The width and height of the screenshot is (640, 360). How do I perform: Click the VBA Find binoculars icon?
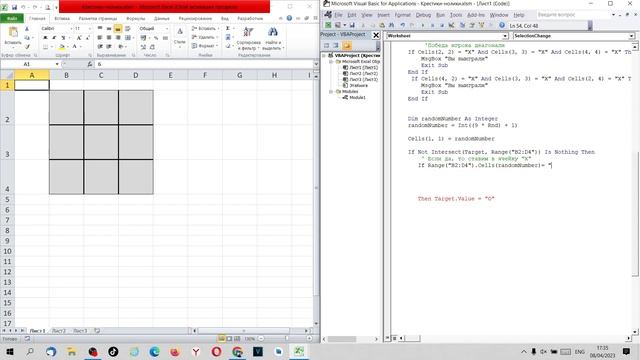click(391, 25)
